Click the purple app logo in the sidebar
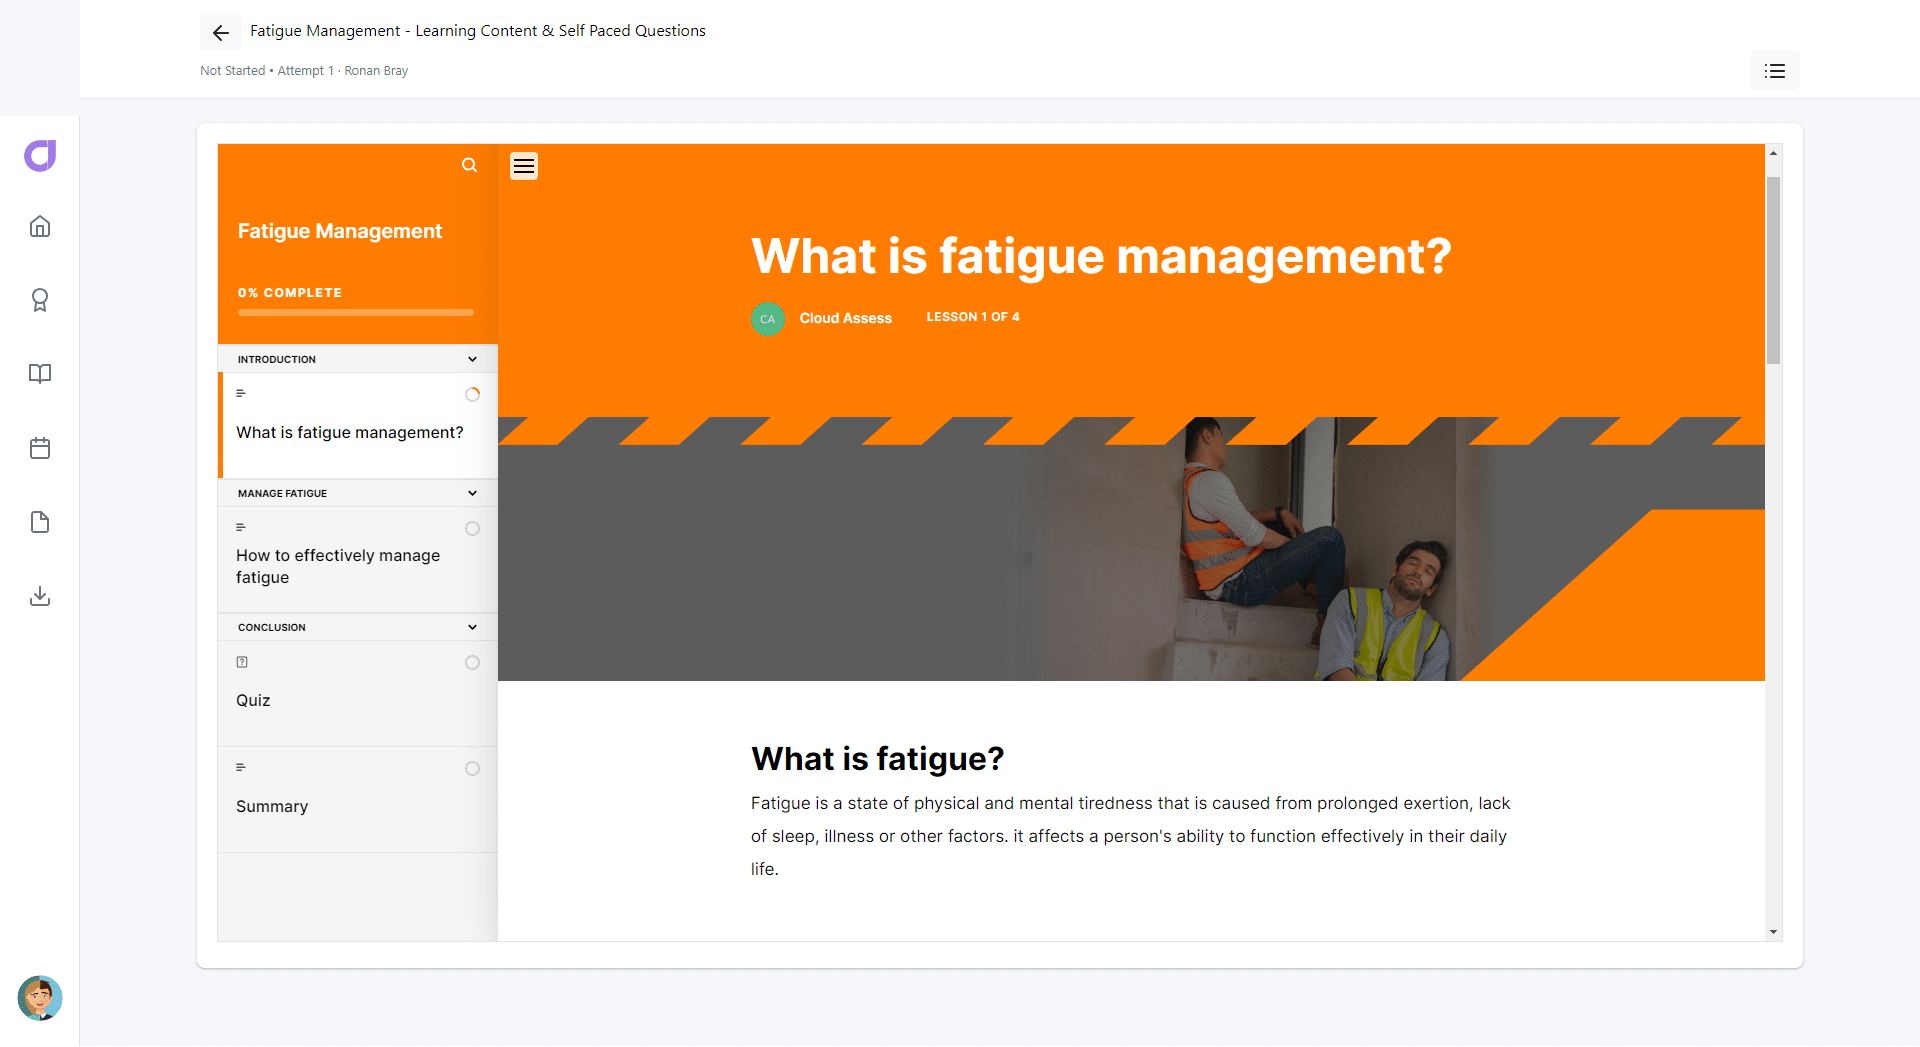The image size is (1920, 1047). pyautogui.click(x=40, y=155)
